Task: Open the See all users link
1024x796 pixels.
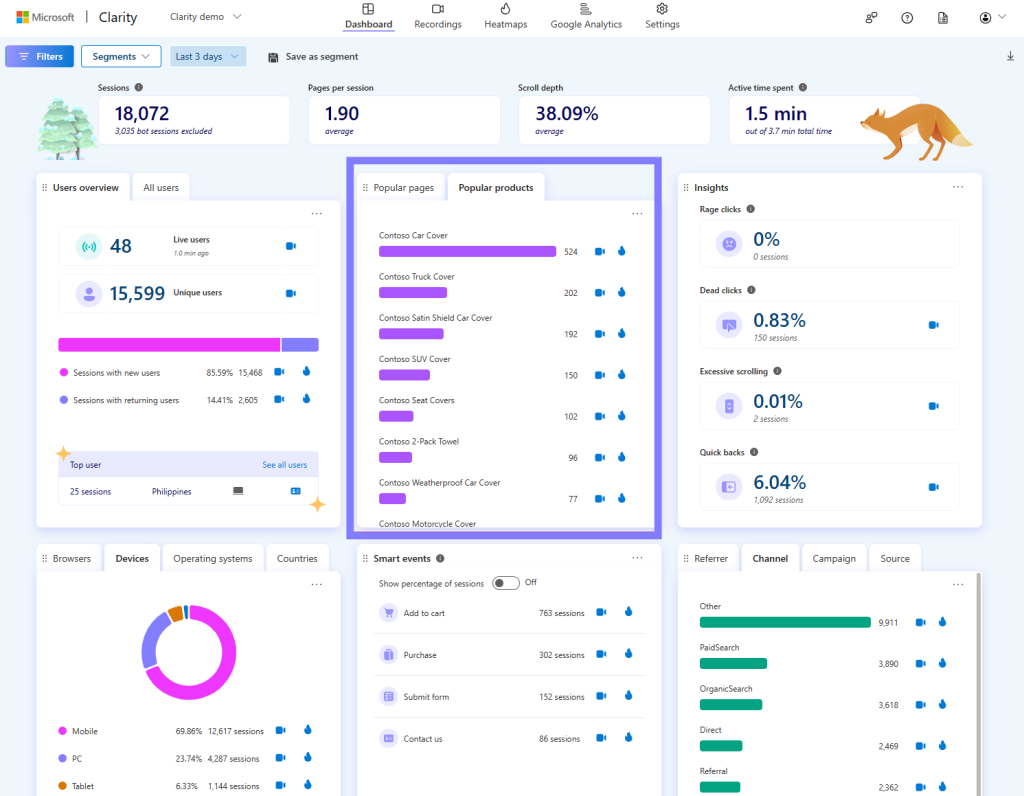Action: [x=285, y=465]
